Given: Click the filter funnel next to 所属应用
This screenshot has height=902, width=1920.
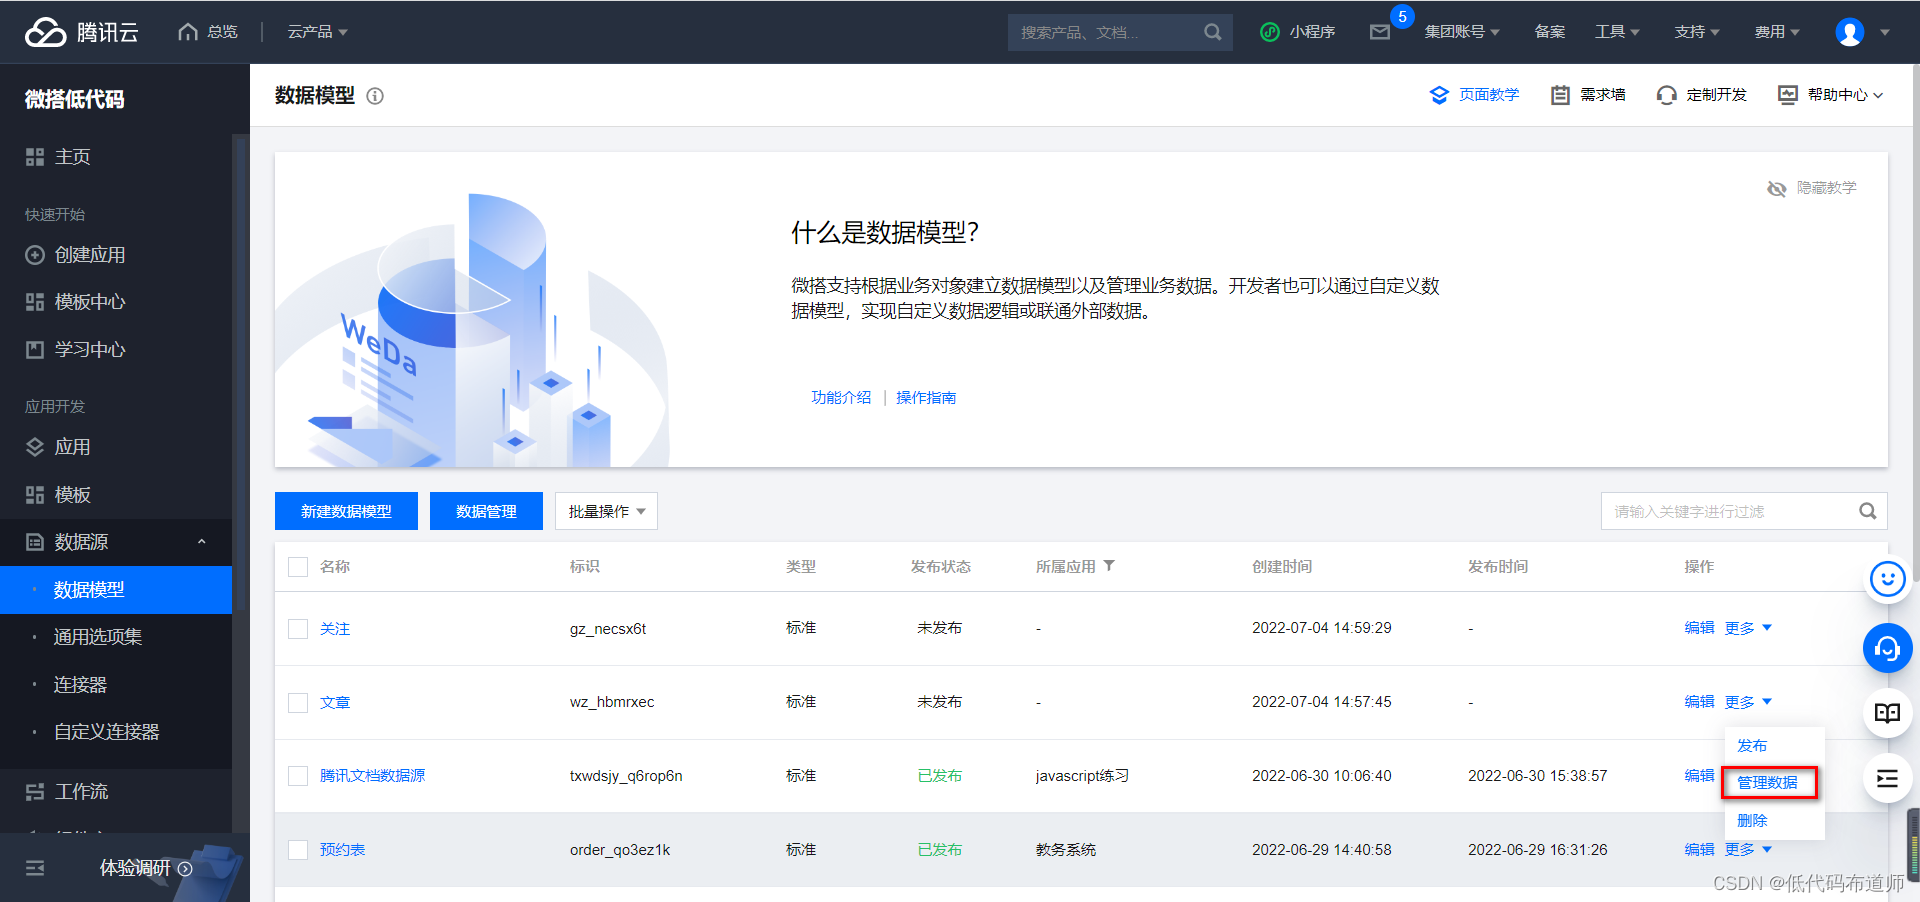Looking at the screenshot, I should 1109,566.
